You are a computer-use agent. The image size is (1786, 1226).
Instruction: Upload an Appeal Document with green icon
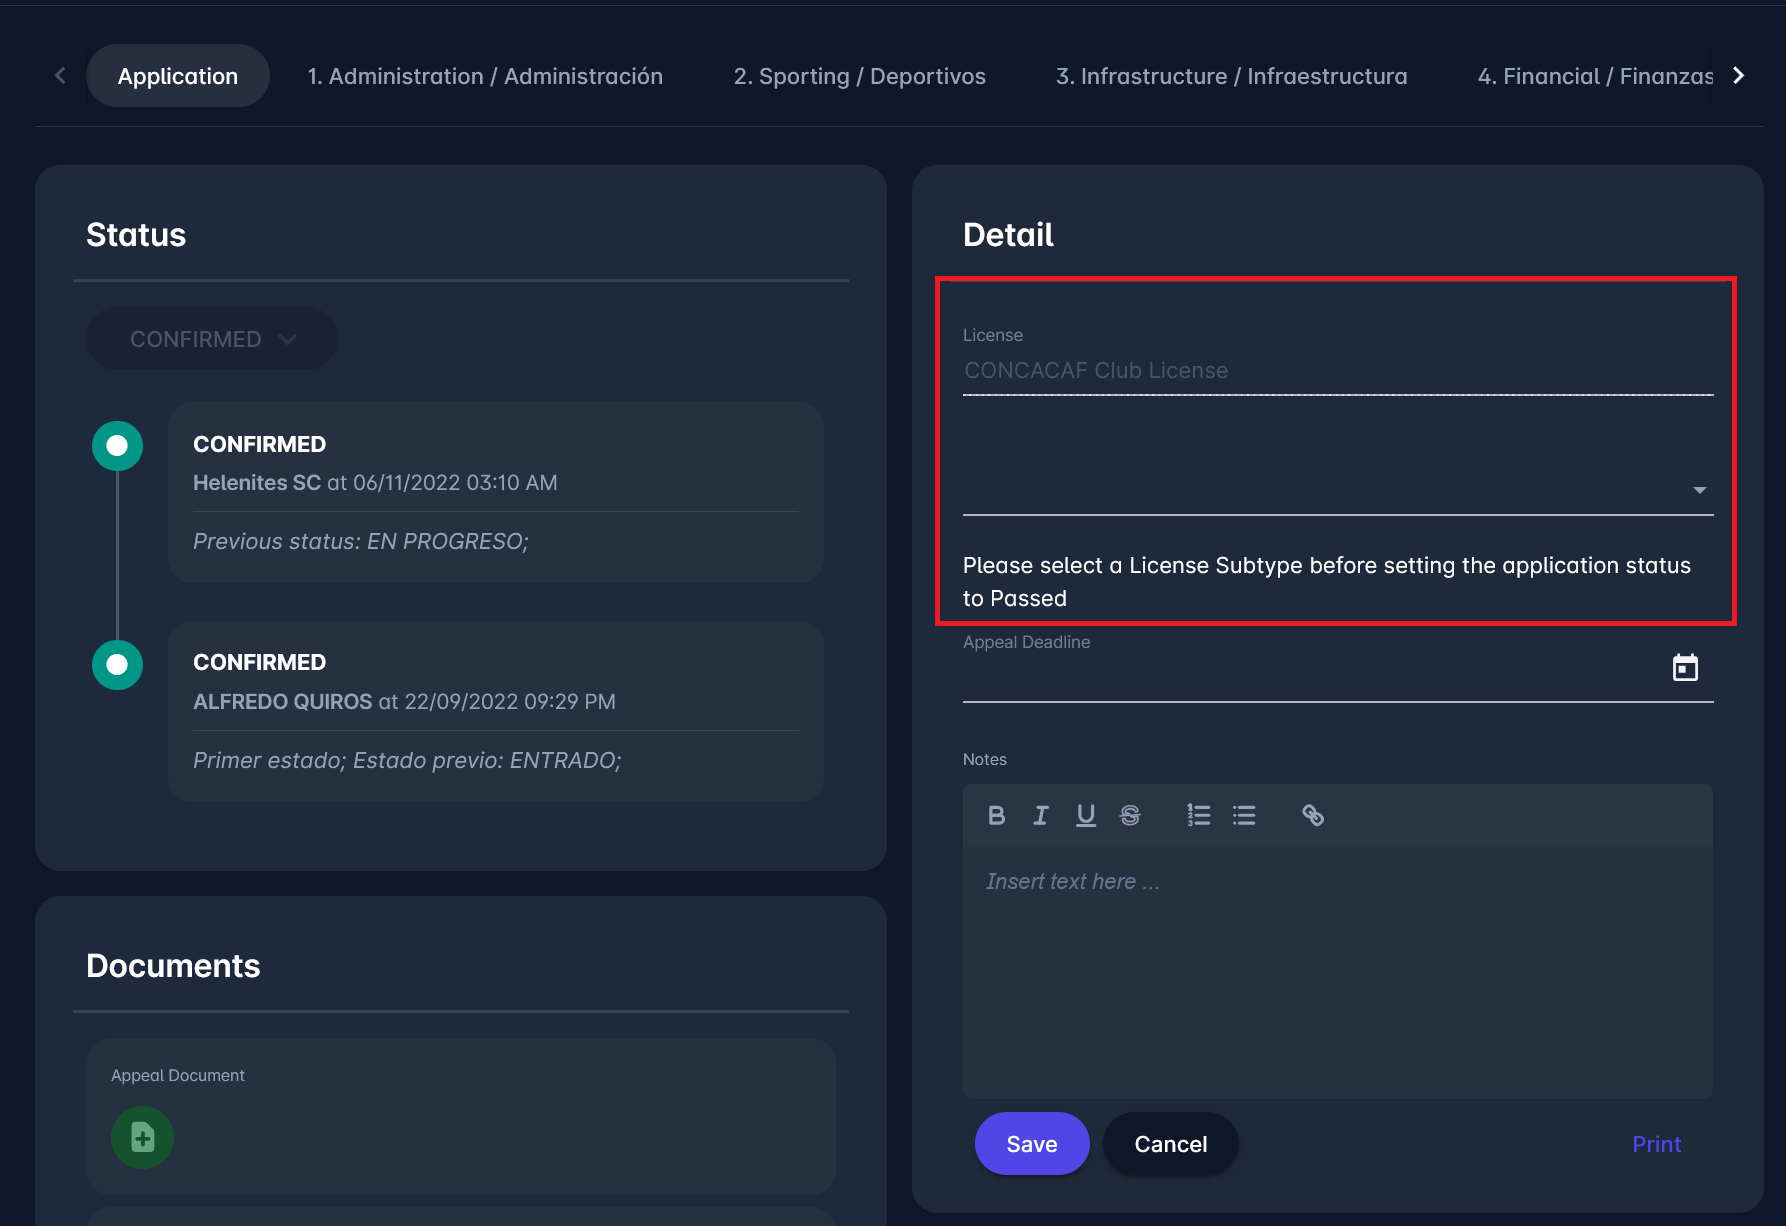click(x=142, y=1137)
